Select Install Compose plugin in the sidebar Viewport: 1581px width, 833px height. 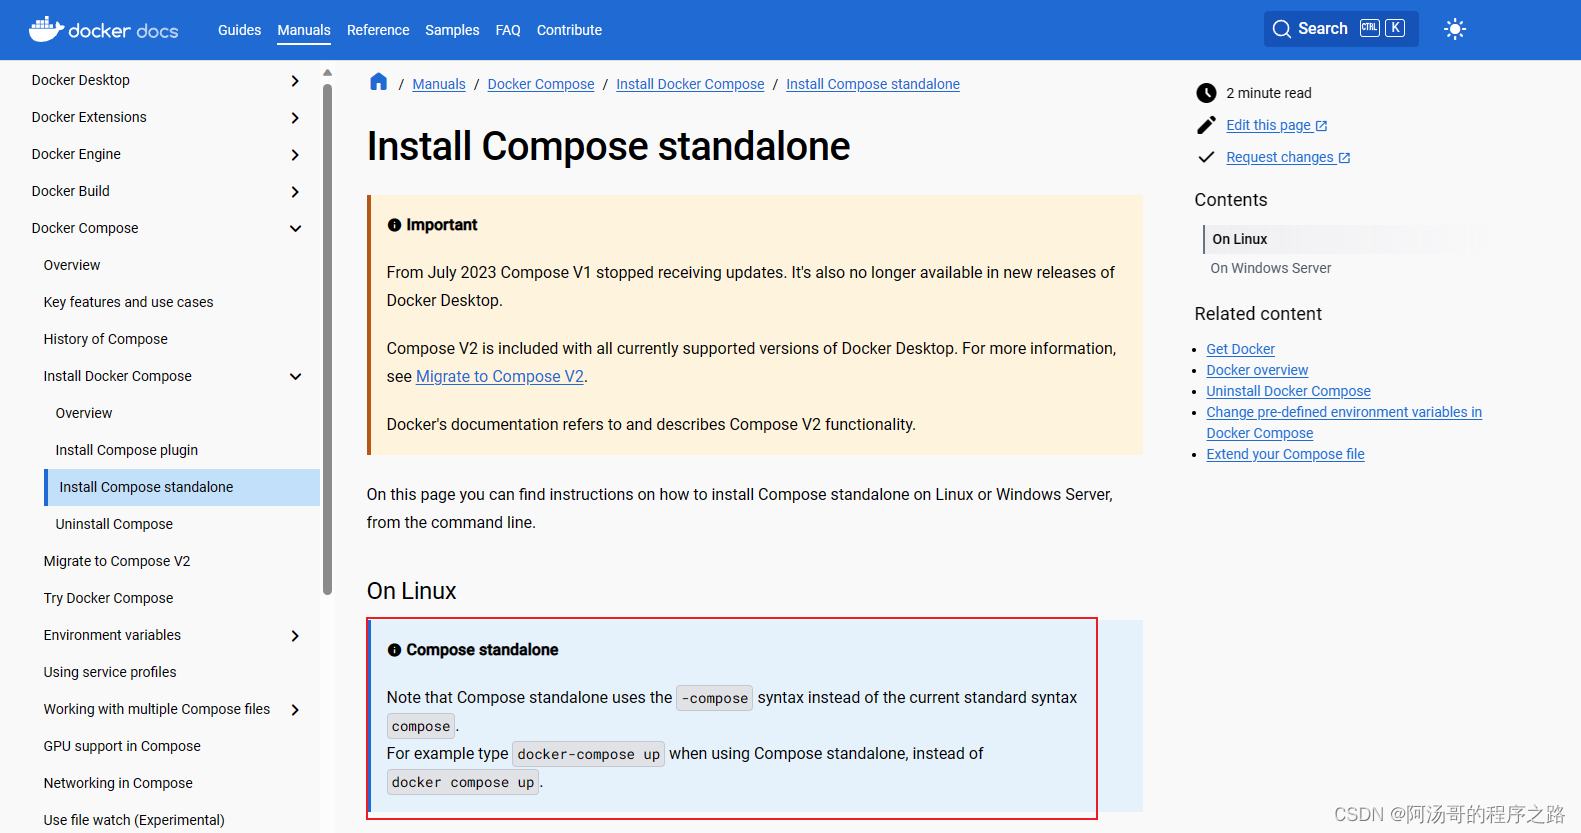(126, 450)
